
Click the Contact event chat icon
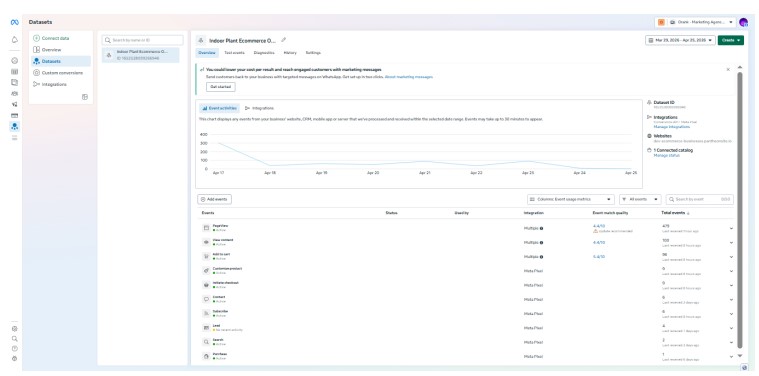tap(206, 299)
